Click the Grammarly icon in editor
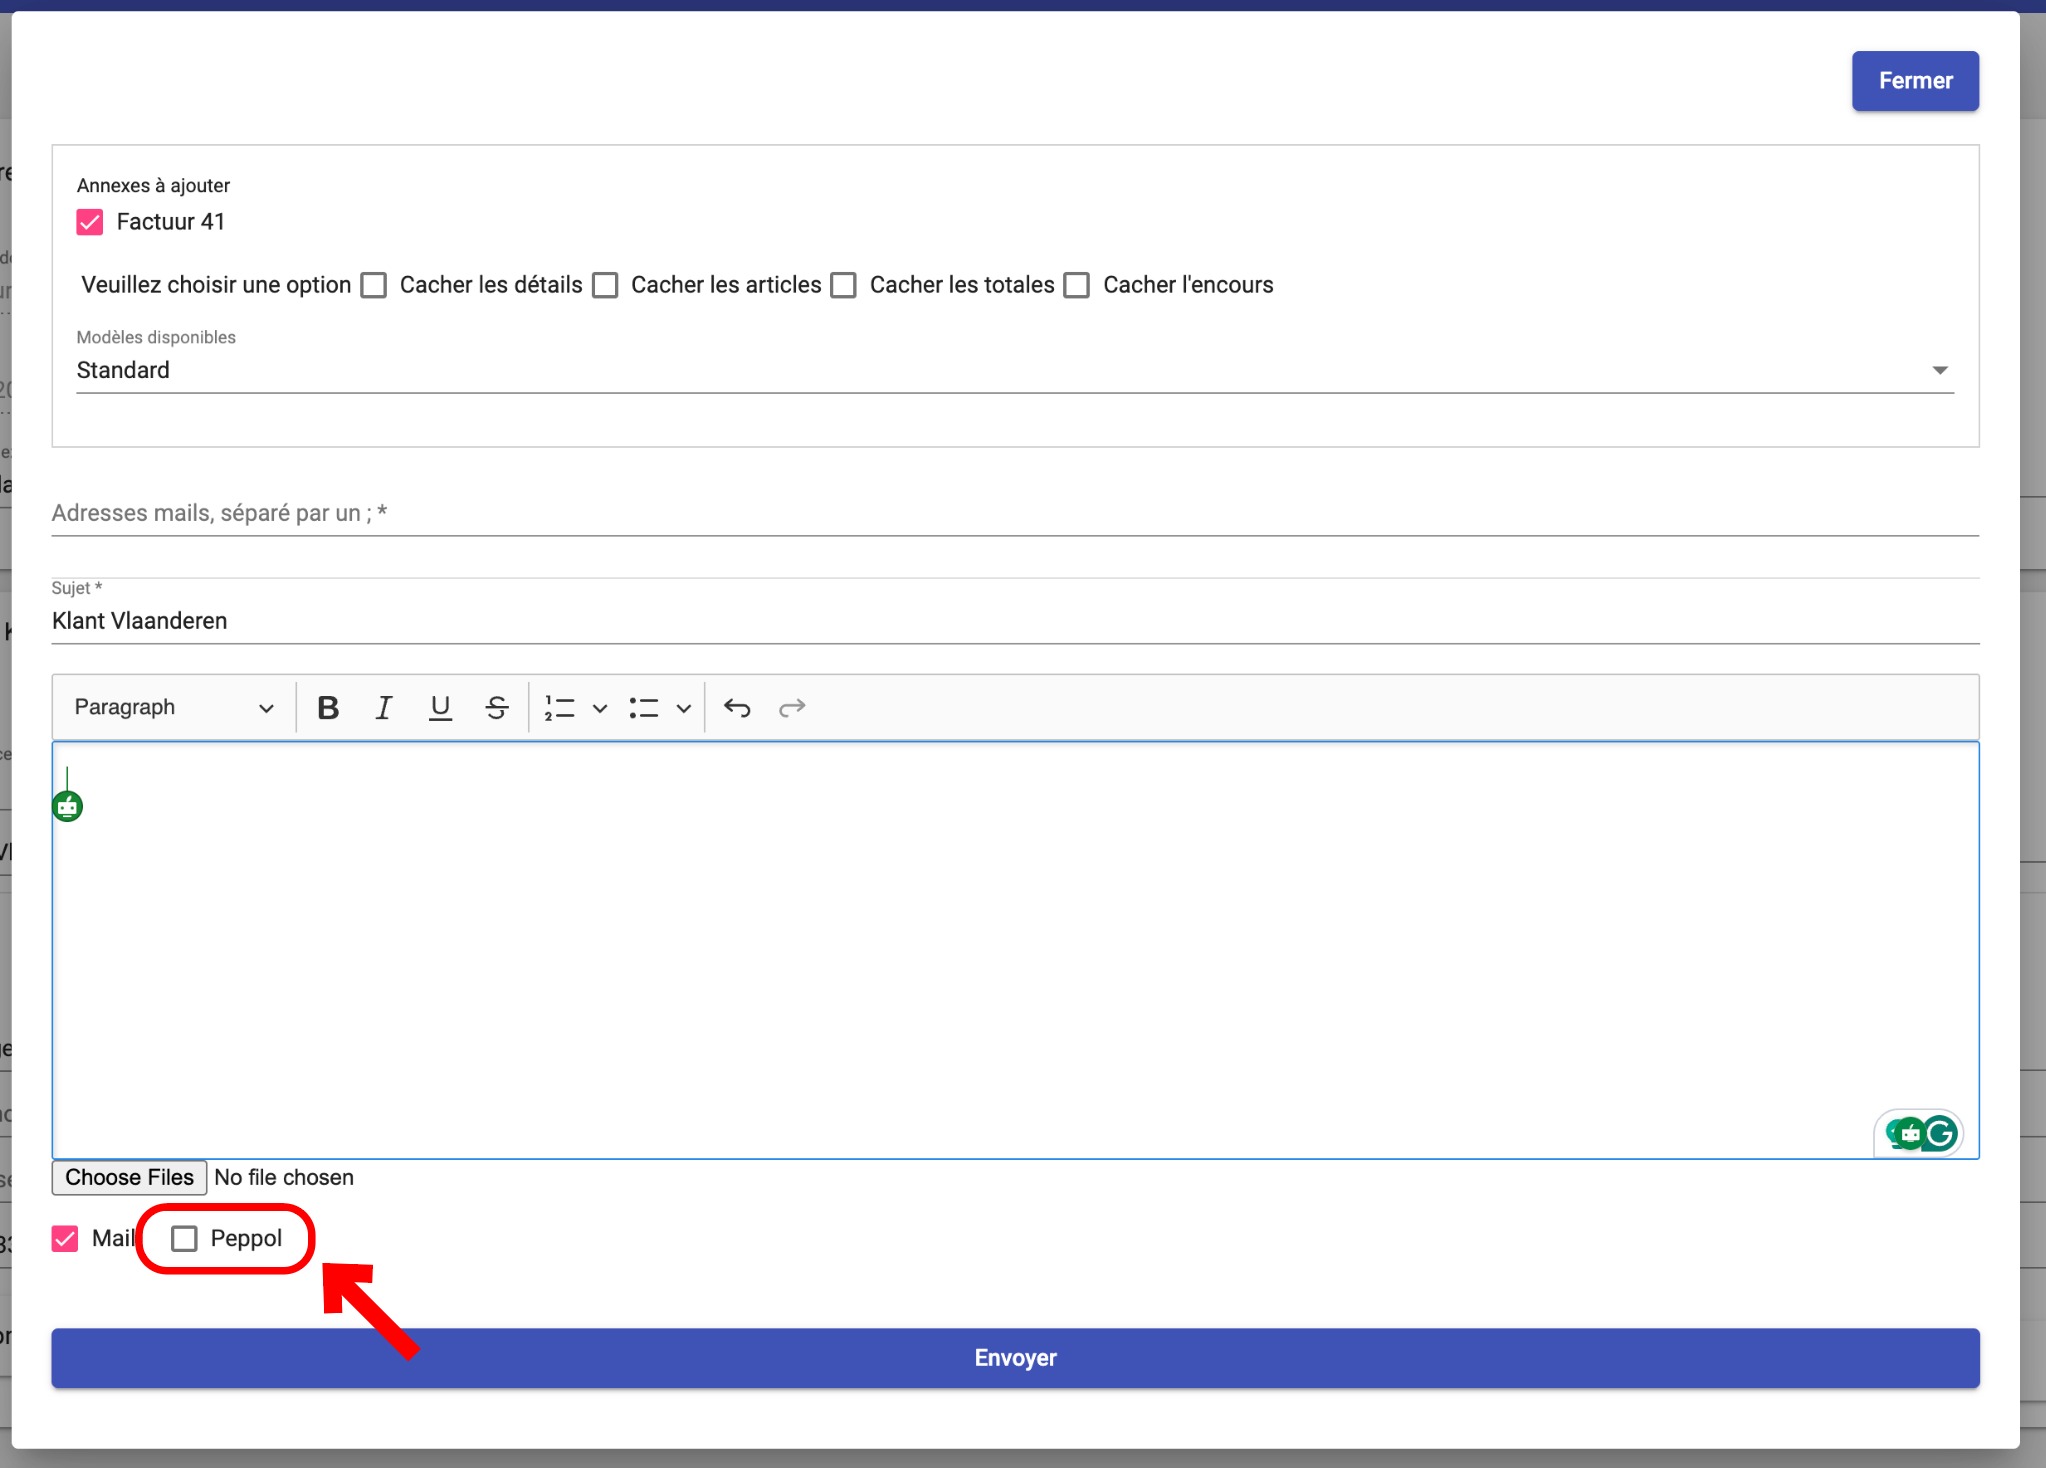This screenshot has height=1468, width=2046. tap(1940, 1133)
